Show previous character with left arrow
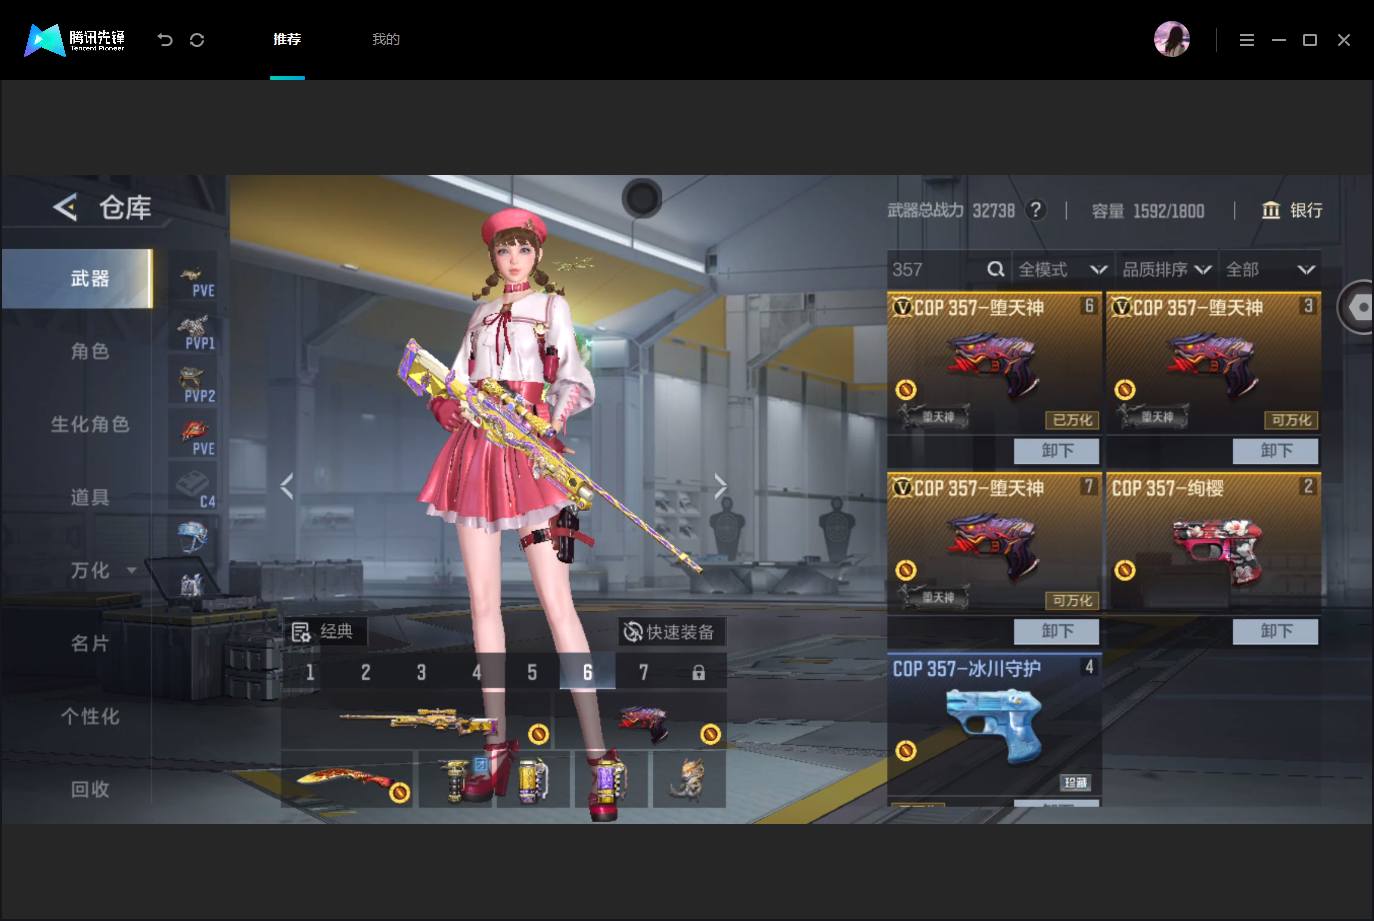The height and width of the screenshot is (921, 1374). pos(287,486)
